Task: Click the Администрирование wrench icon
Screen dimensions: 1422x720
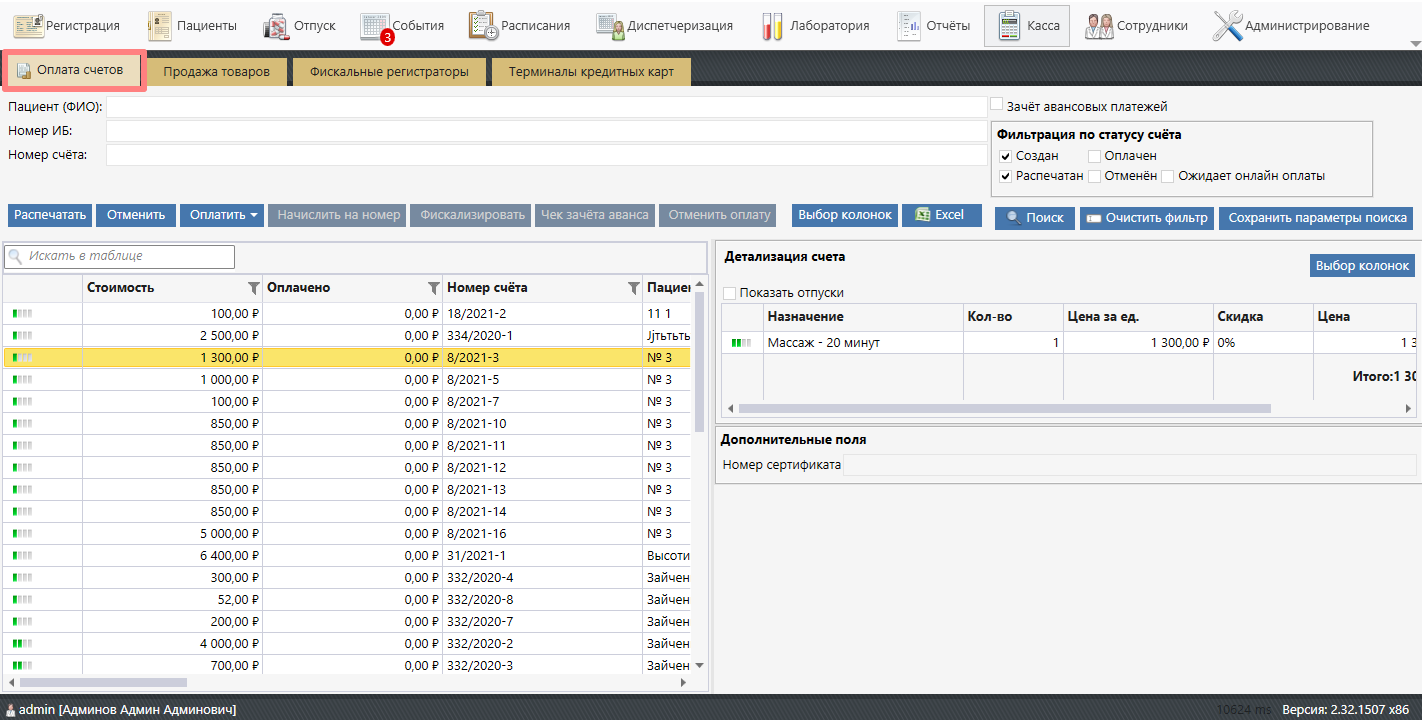Action: click(x=1227, y=26)
